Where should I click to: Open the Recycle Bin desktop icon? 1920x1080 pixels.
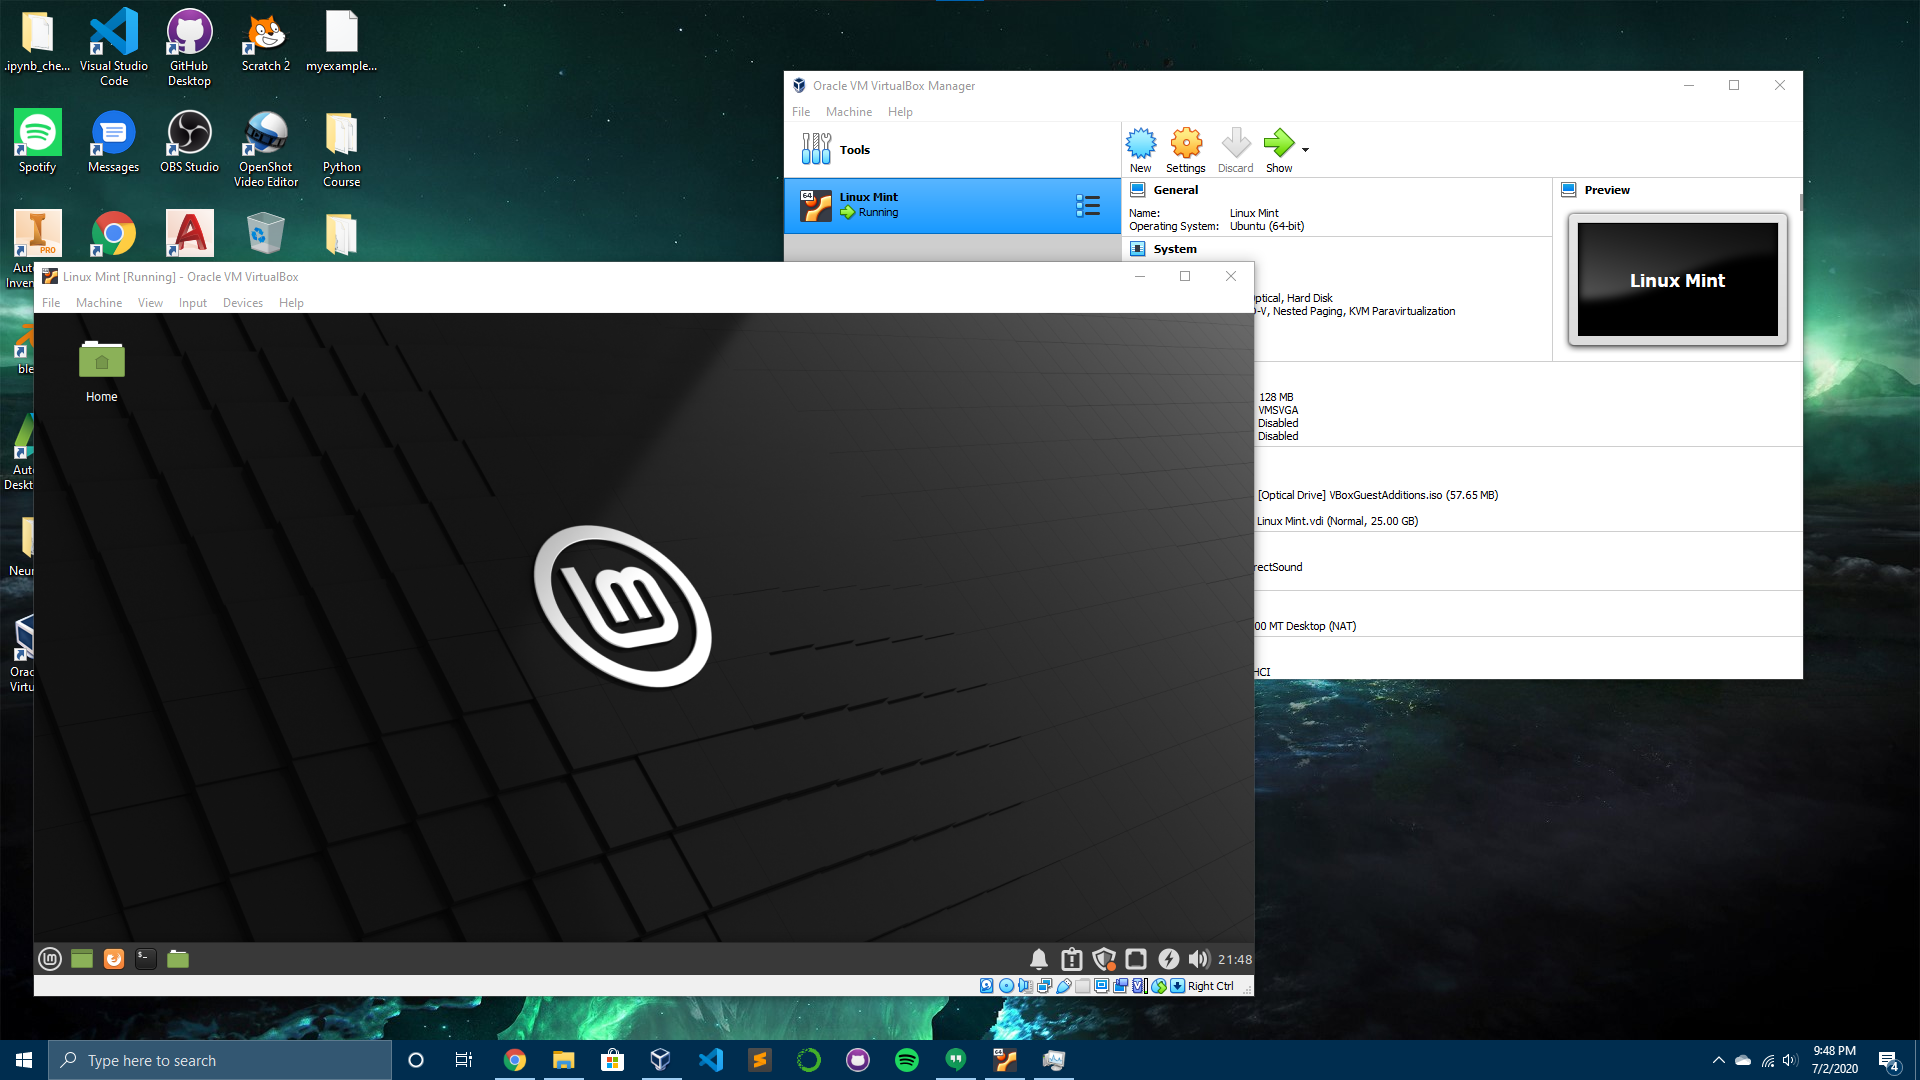click(x=266, y=233)
